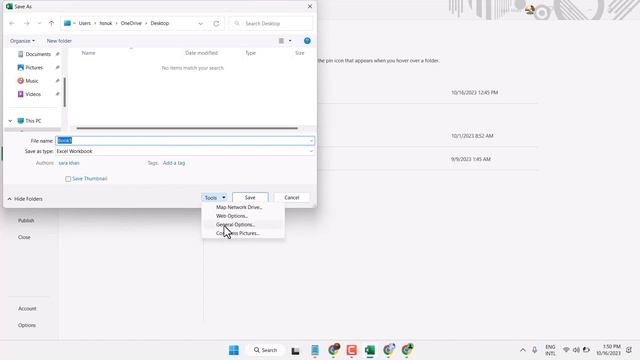The width and height of the screenshot is (640, 360).
Task: Select Publish in Excel backstage menu
Action: tap(26, 220)
